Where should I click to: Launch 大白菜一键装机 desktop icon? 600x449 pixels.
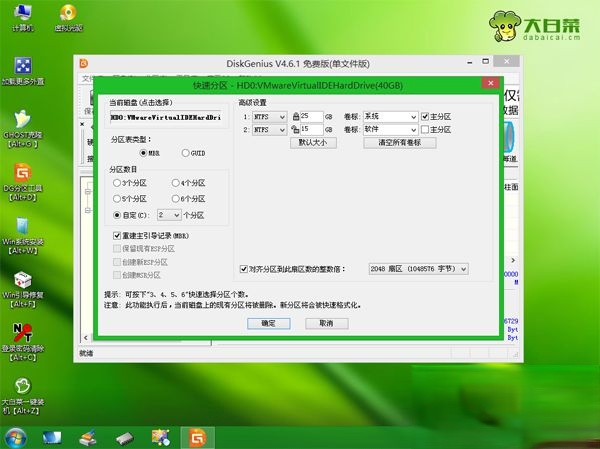[x=23, y=396]
